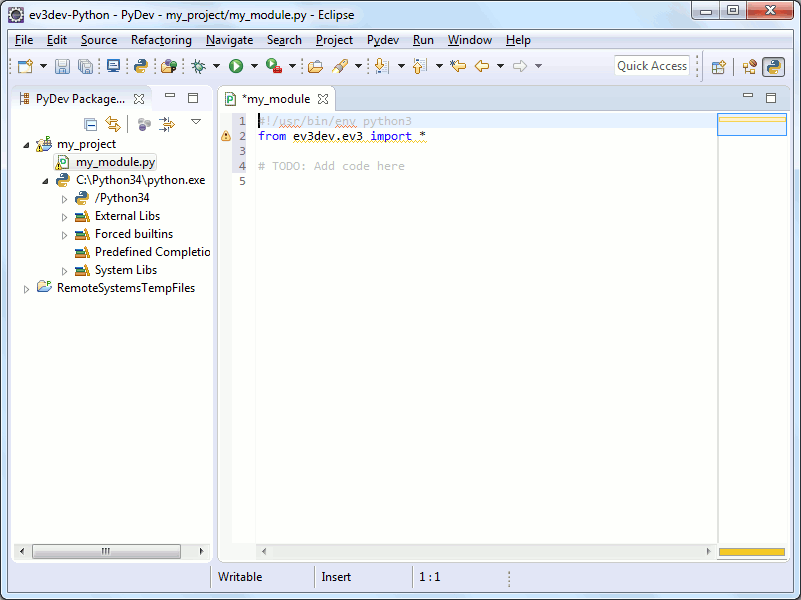Open the Source menu
Viewport: 801px width, 600px height.
click(99, 40)
